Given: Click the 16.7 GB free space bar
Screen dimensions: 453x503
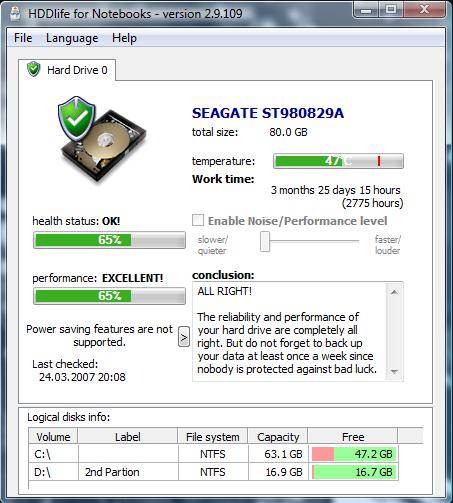Looking at the screenshot, I should pyautogui.click(x=354, y=472).
